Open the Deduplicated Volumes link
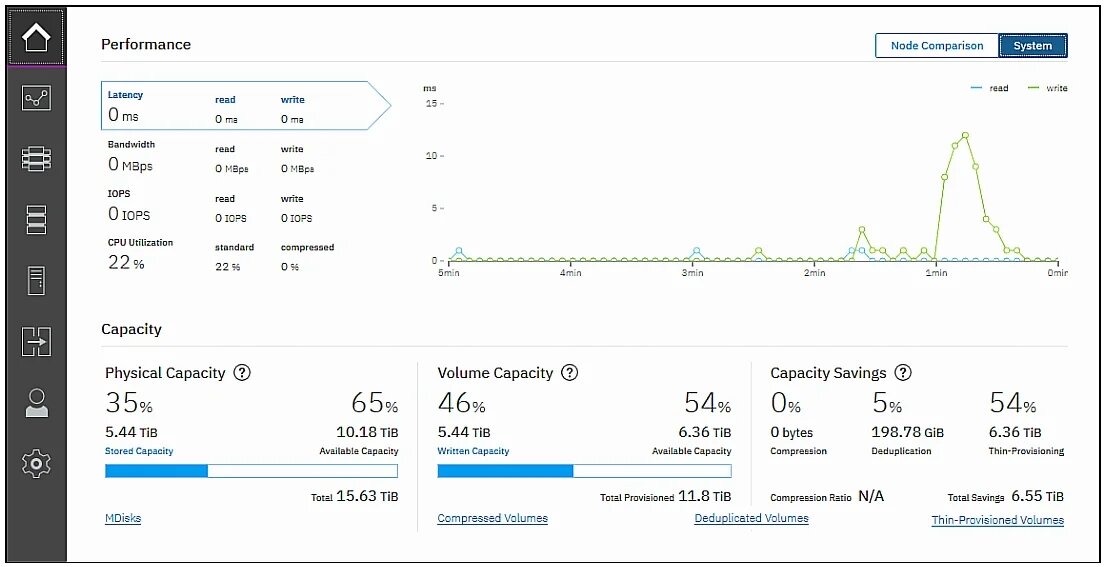 [x=751, y=518]
